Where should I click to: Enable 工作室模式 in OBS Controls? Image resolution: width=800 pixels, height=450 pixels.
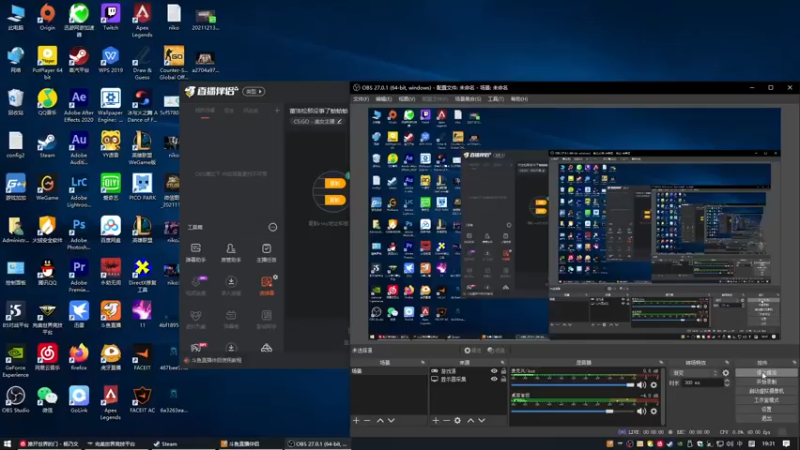pyautogui.click(x=766, y=400)
